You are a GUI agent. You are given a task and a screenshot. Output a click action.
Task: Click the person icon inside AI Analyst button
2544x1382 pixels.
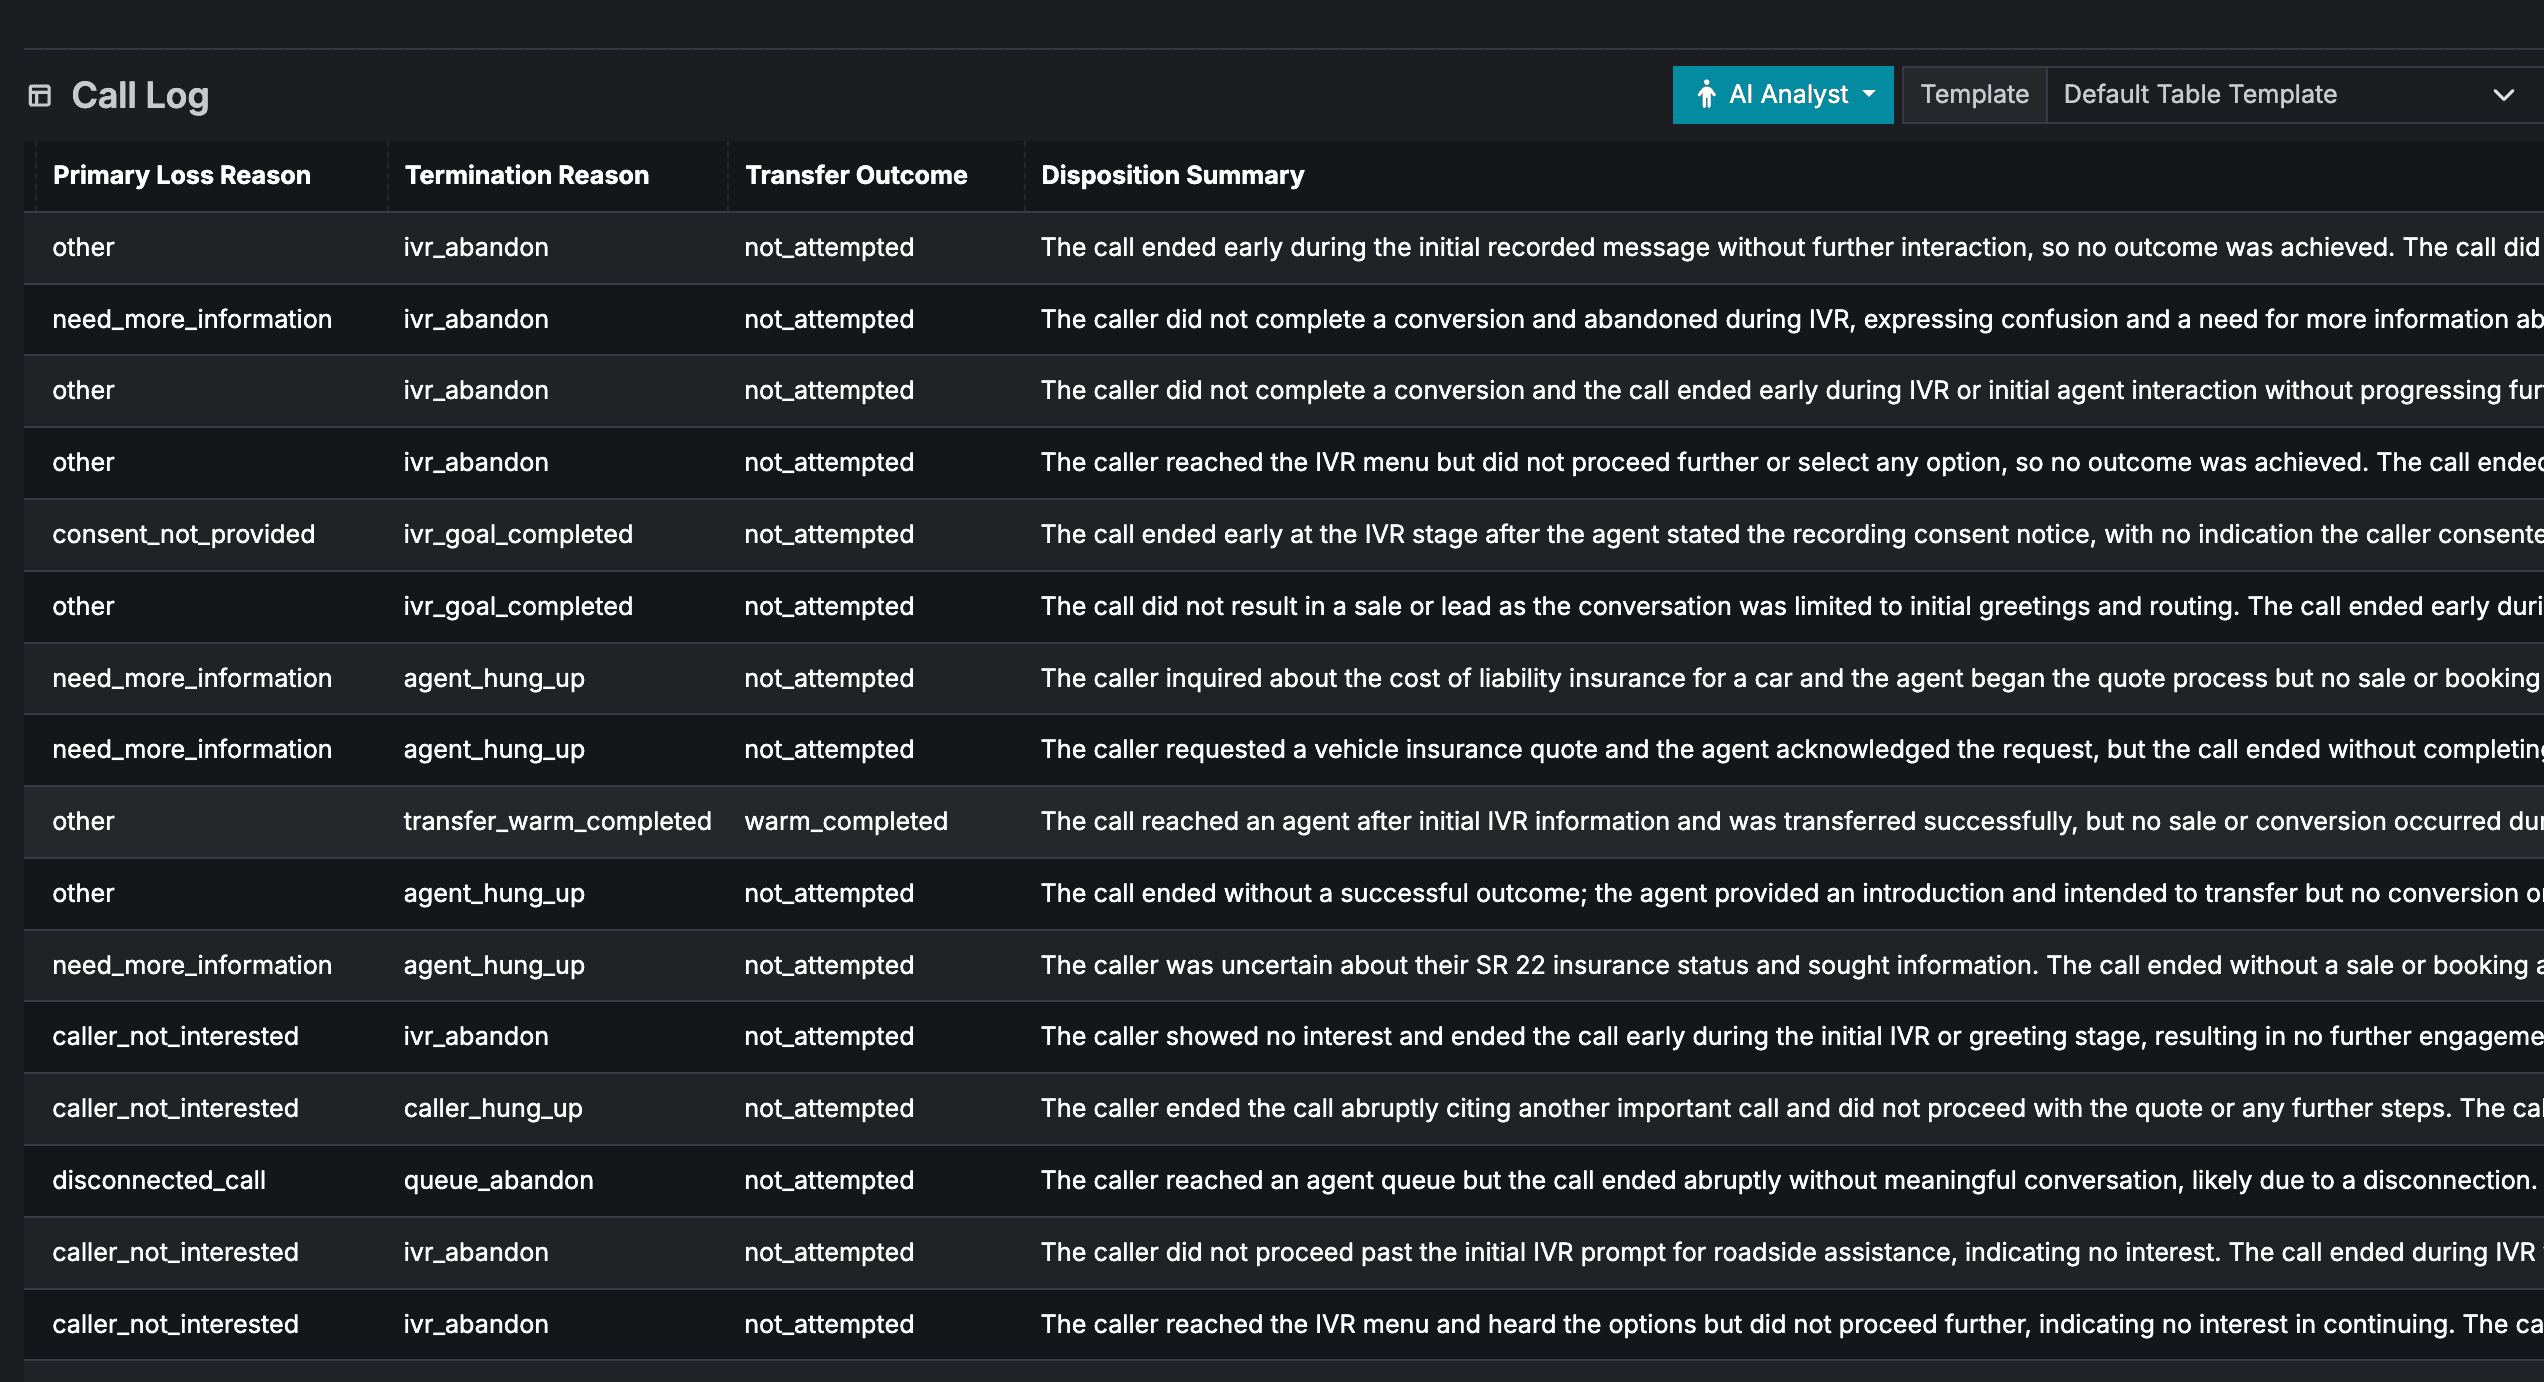[1709, 94]
